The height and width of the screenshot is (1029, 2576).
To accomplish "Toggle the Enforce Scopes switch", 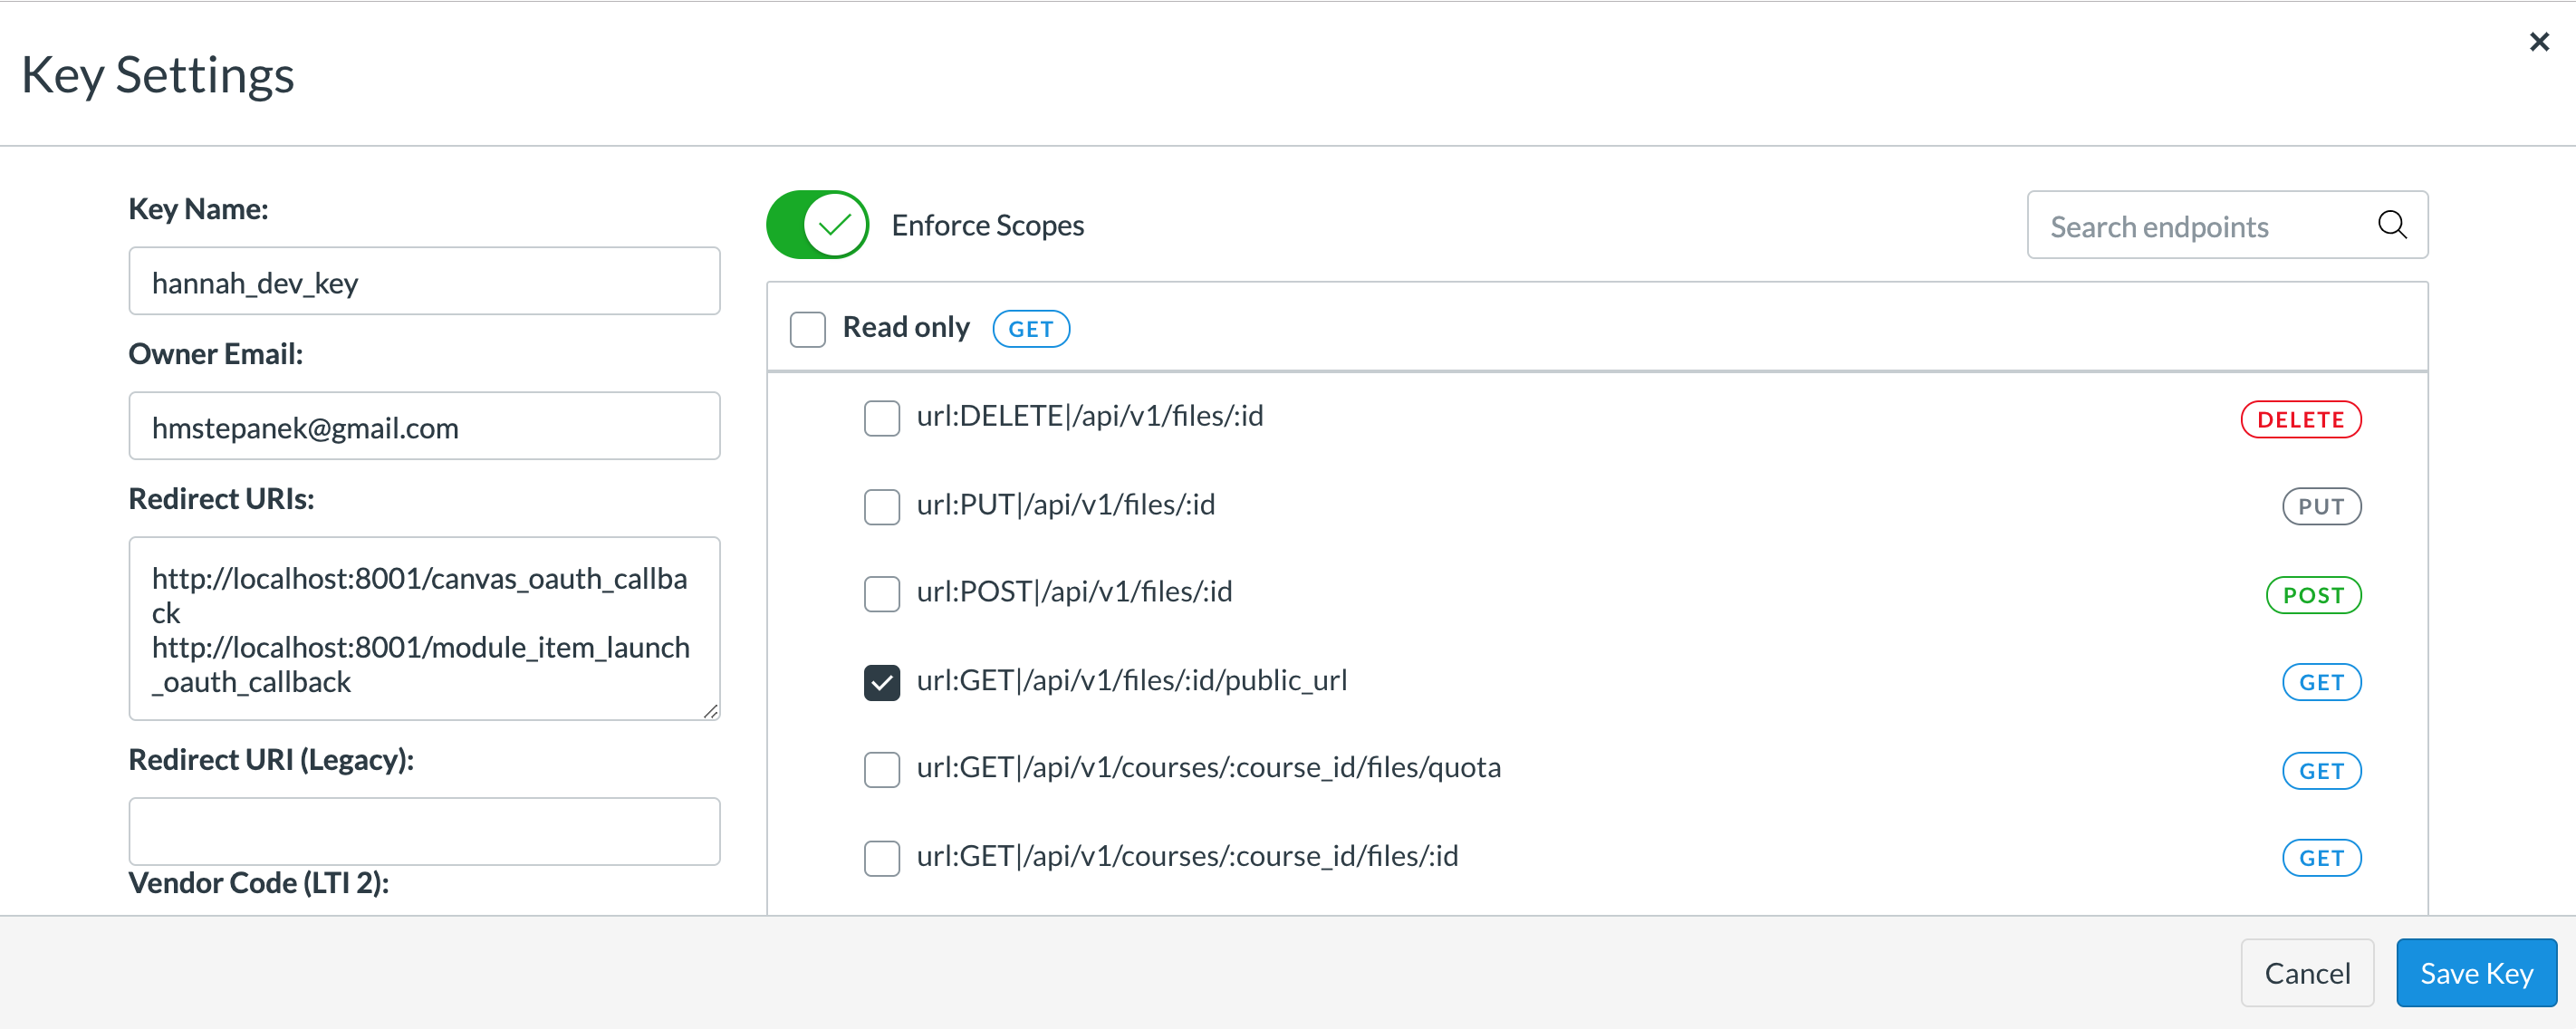I will coord(817,225).
